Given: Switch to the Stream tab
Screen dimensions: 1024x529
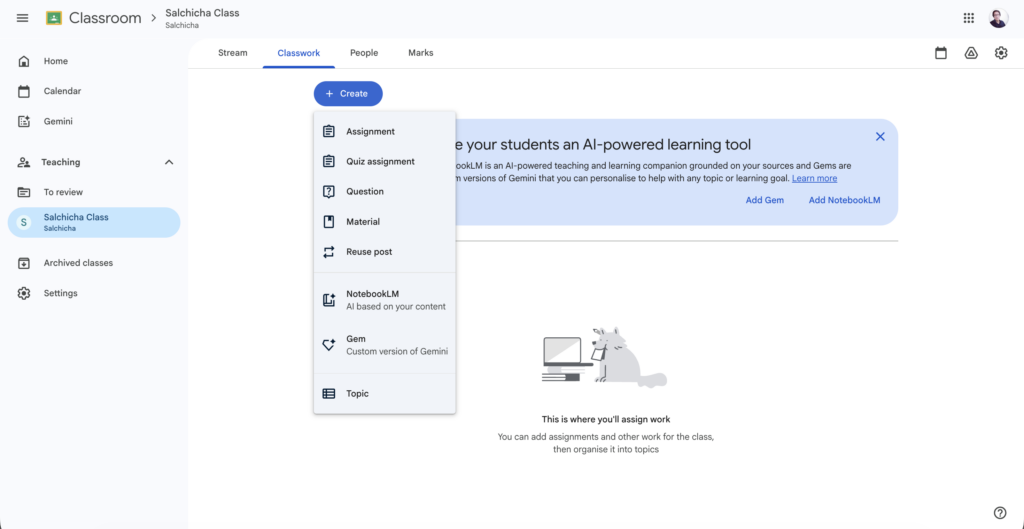Looking at the screenshot, I should pyautogui.click(x=232, y=53).
